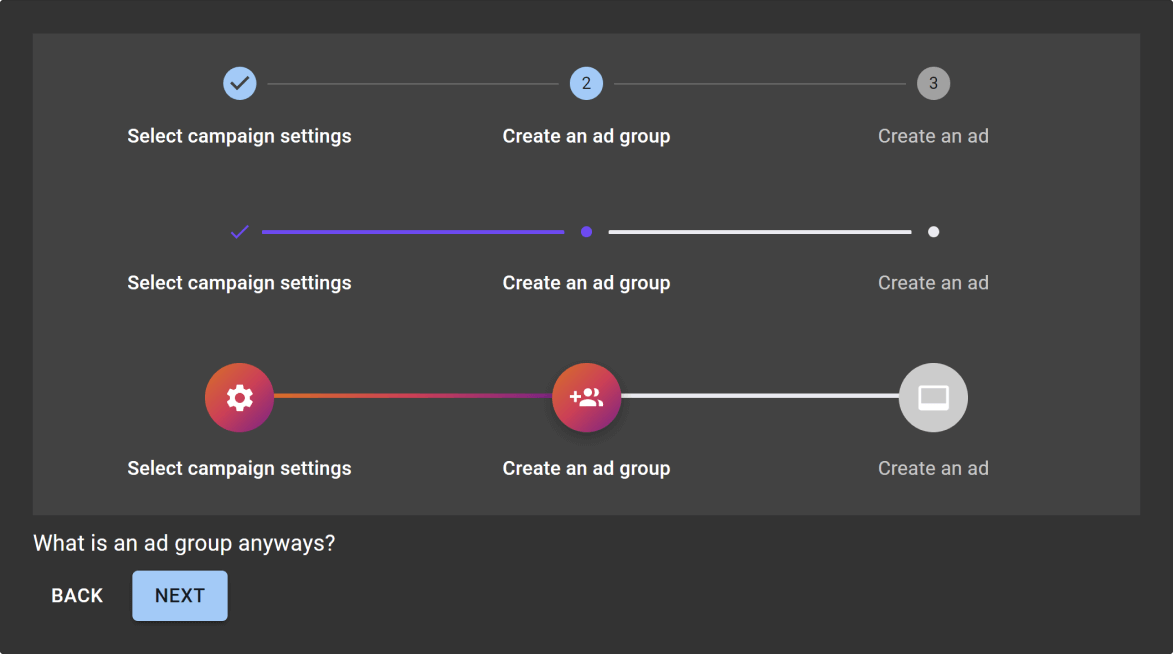The width and height of the screenshot is (1173, 654).
Task: Select the blue number 2 step circle
Action: 586,83
